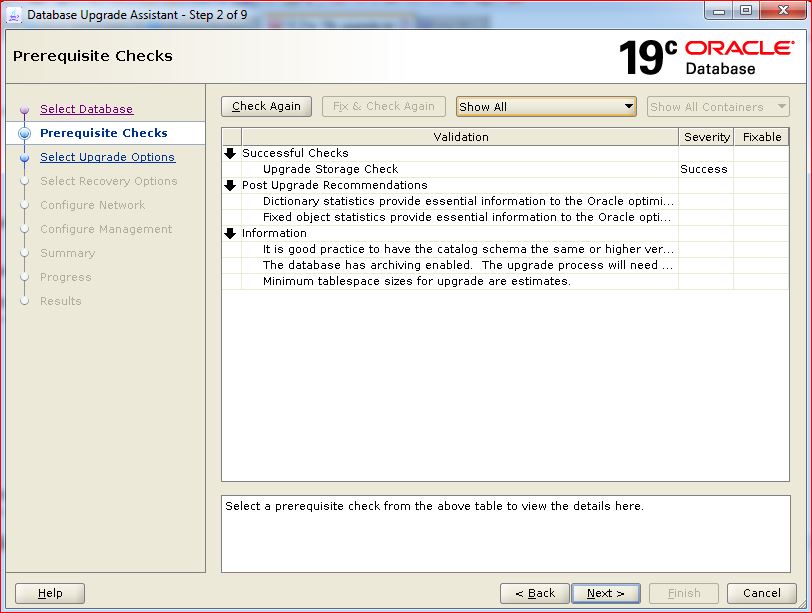812x613 pixels.
Task: Collapse the Post Upgrade Recommendations group
Action: tap(231, 185)
